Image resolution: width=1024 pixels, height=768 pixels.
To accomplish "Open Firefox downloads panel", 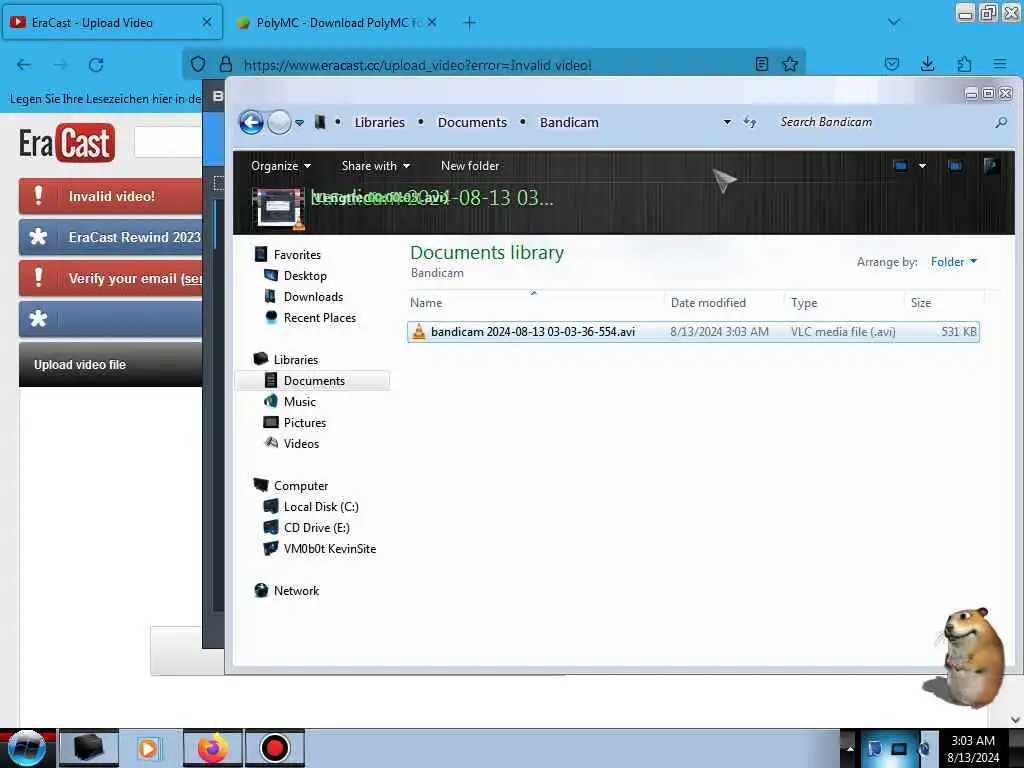I will click(927, 64).
